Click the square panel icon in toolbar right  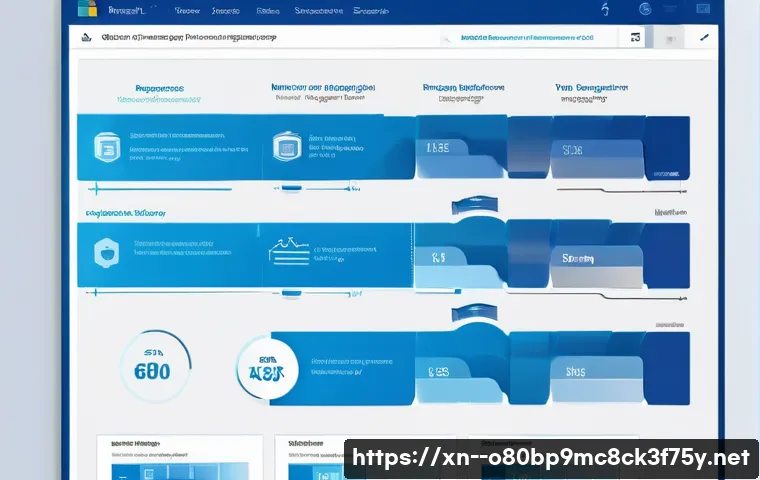pos(635,37)
